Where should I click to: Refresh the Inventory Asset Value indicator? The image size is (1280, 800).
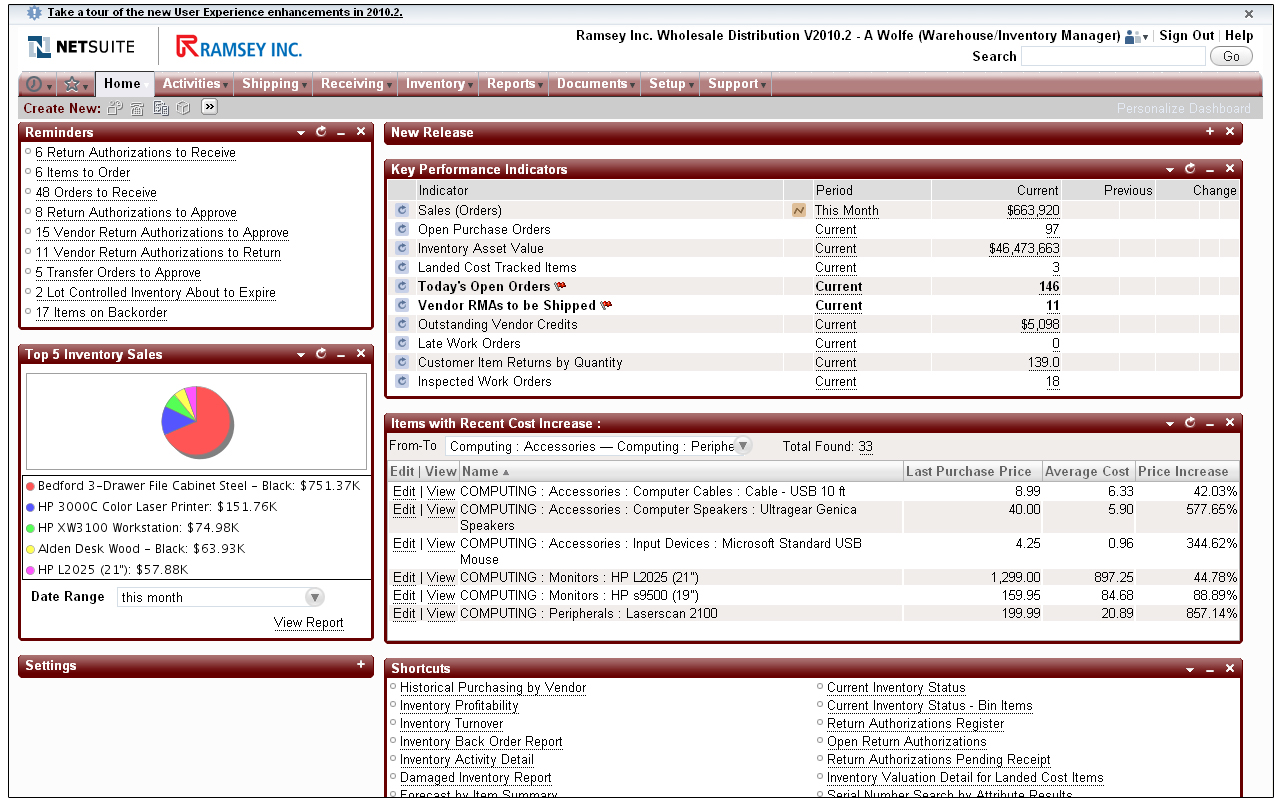click(x=402, y=249)
